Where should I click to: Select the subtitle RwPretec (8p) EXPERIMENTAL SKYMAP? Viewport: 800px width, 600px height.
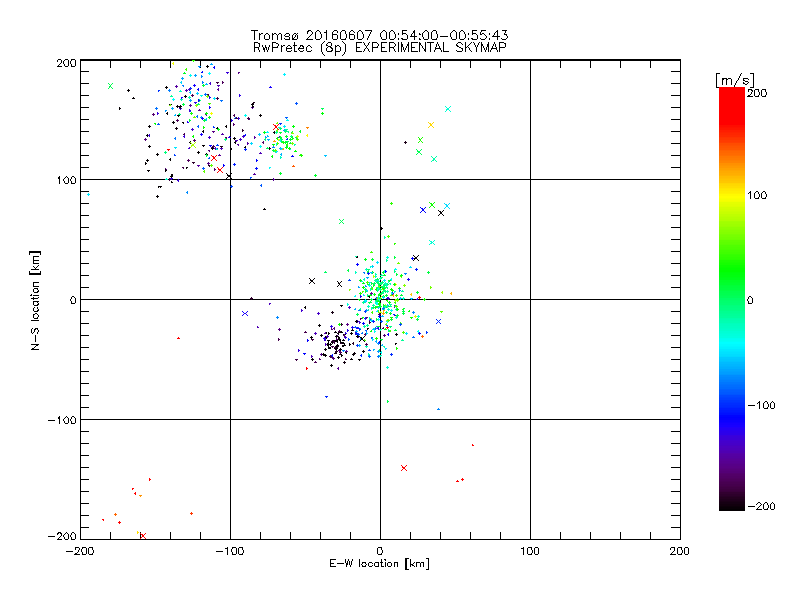pyautogui.click(x=380, y=48)
